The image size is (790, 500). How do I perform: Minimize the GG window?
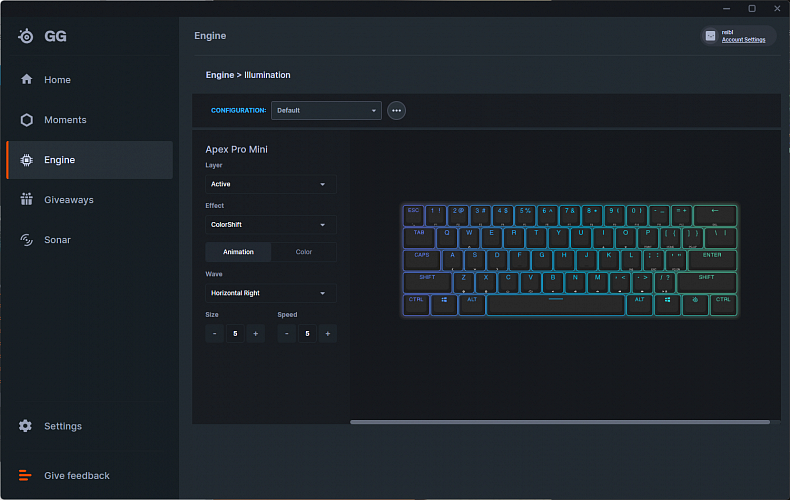point(727,9)
